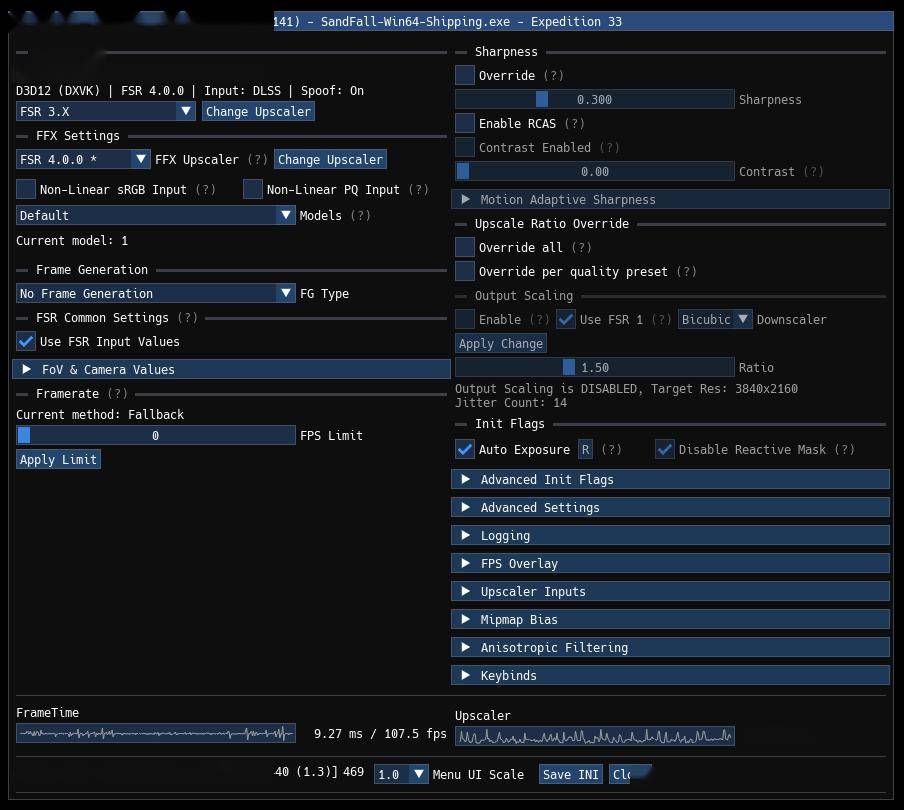Screen dimensions: 904x810
Task: Toggle Contrast Enabled checkbox
Action: click(x=465, y=147)
